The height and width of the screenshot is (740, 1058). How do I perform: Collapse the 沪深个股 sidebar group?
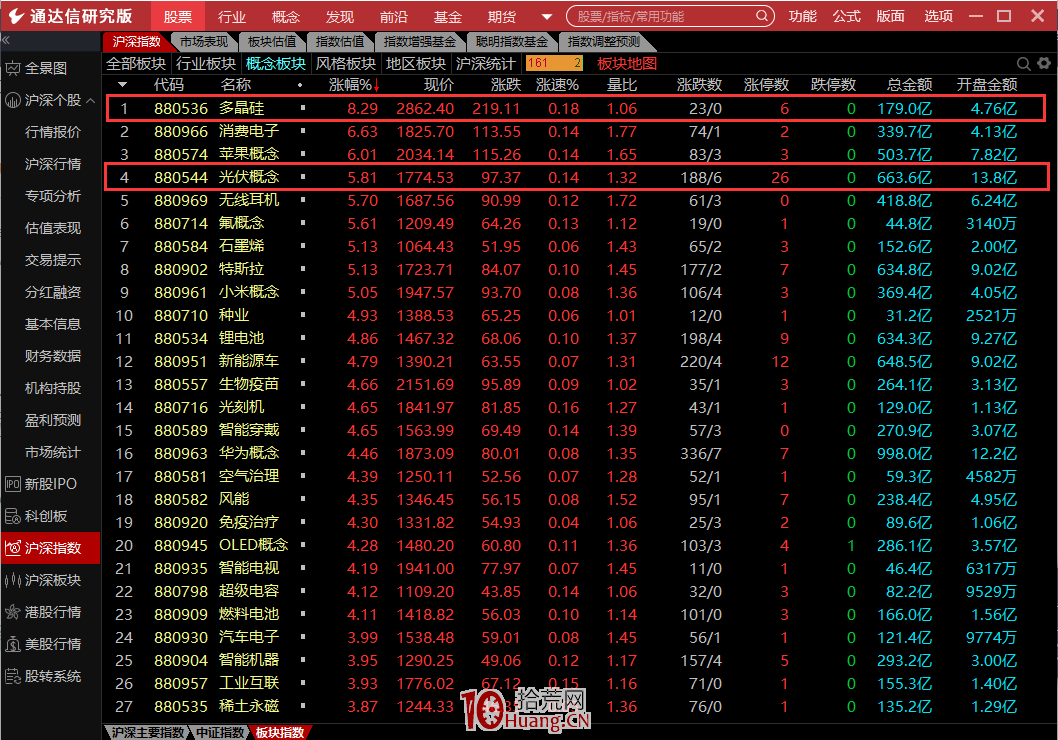click(90, 101)
